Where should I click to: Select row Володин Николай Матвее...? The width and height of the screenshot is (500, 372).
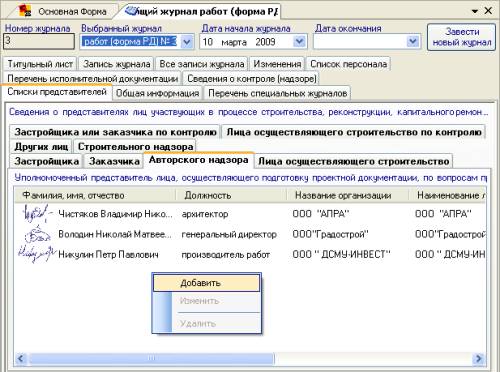[250, 234]
